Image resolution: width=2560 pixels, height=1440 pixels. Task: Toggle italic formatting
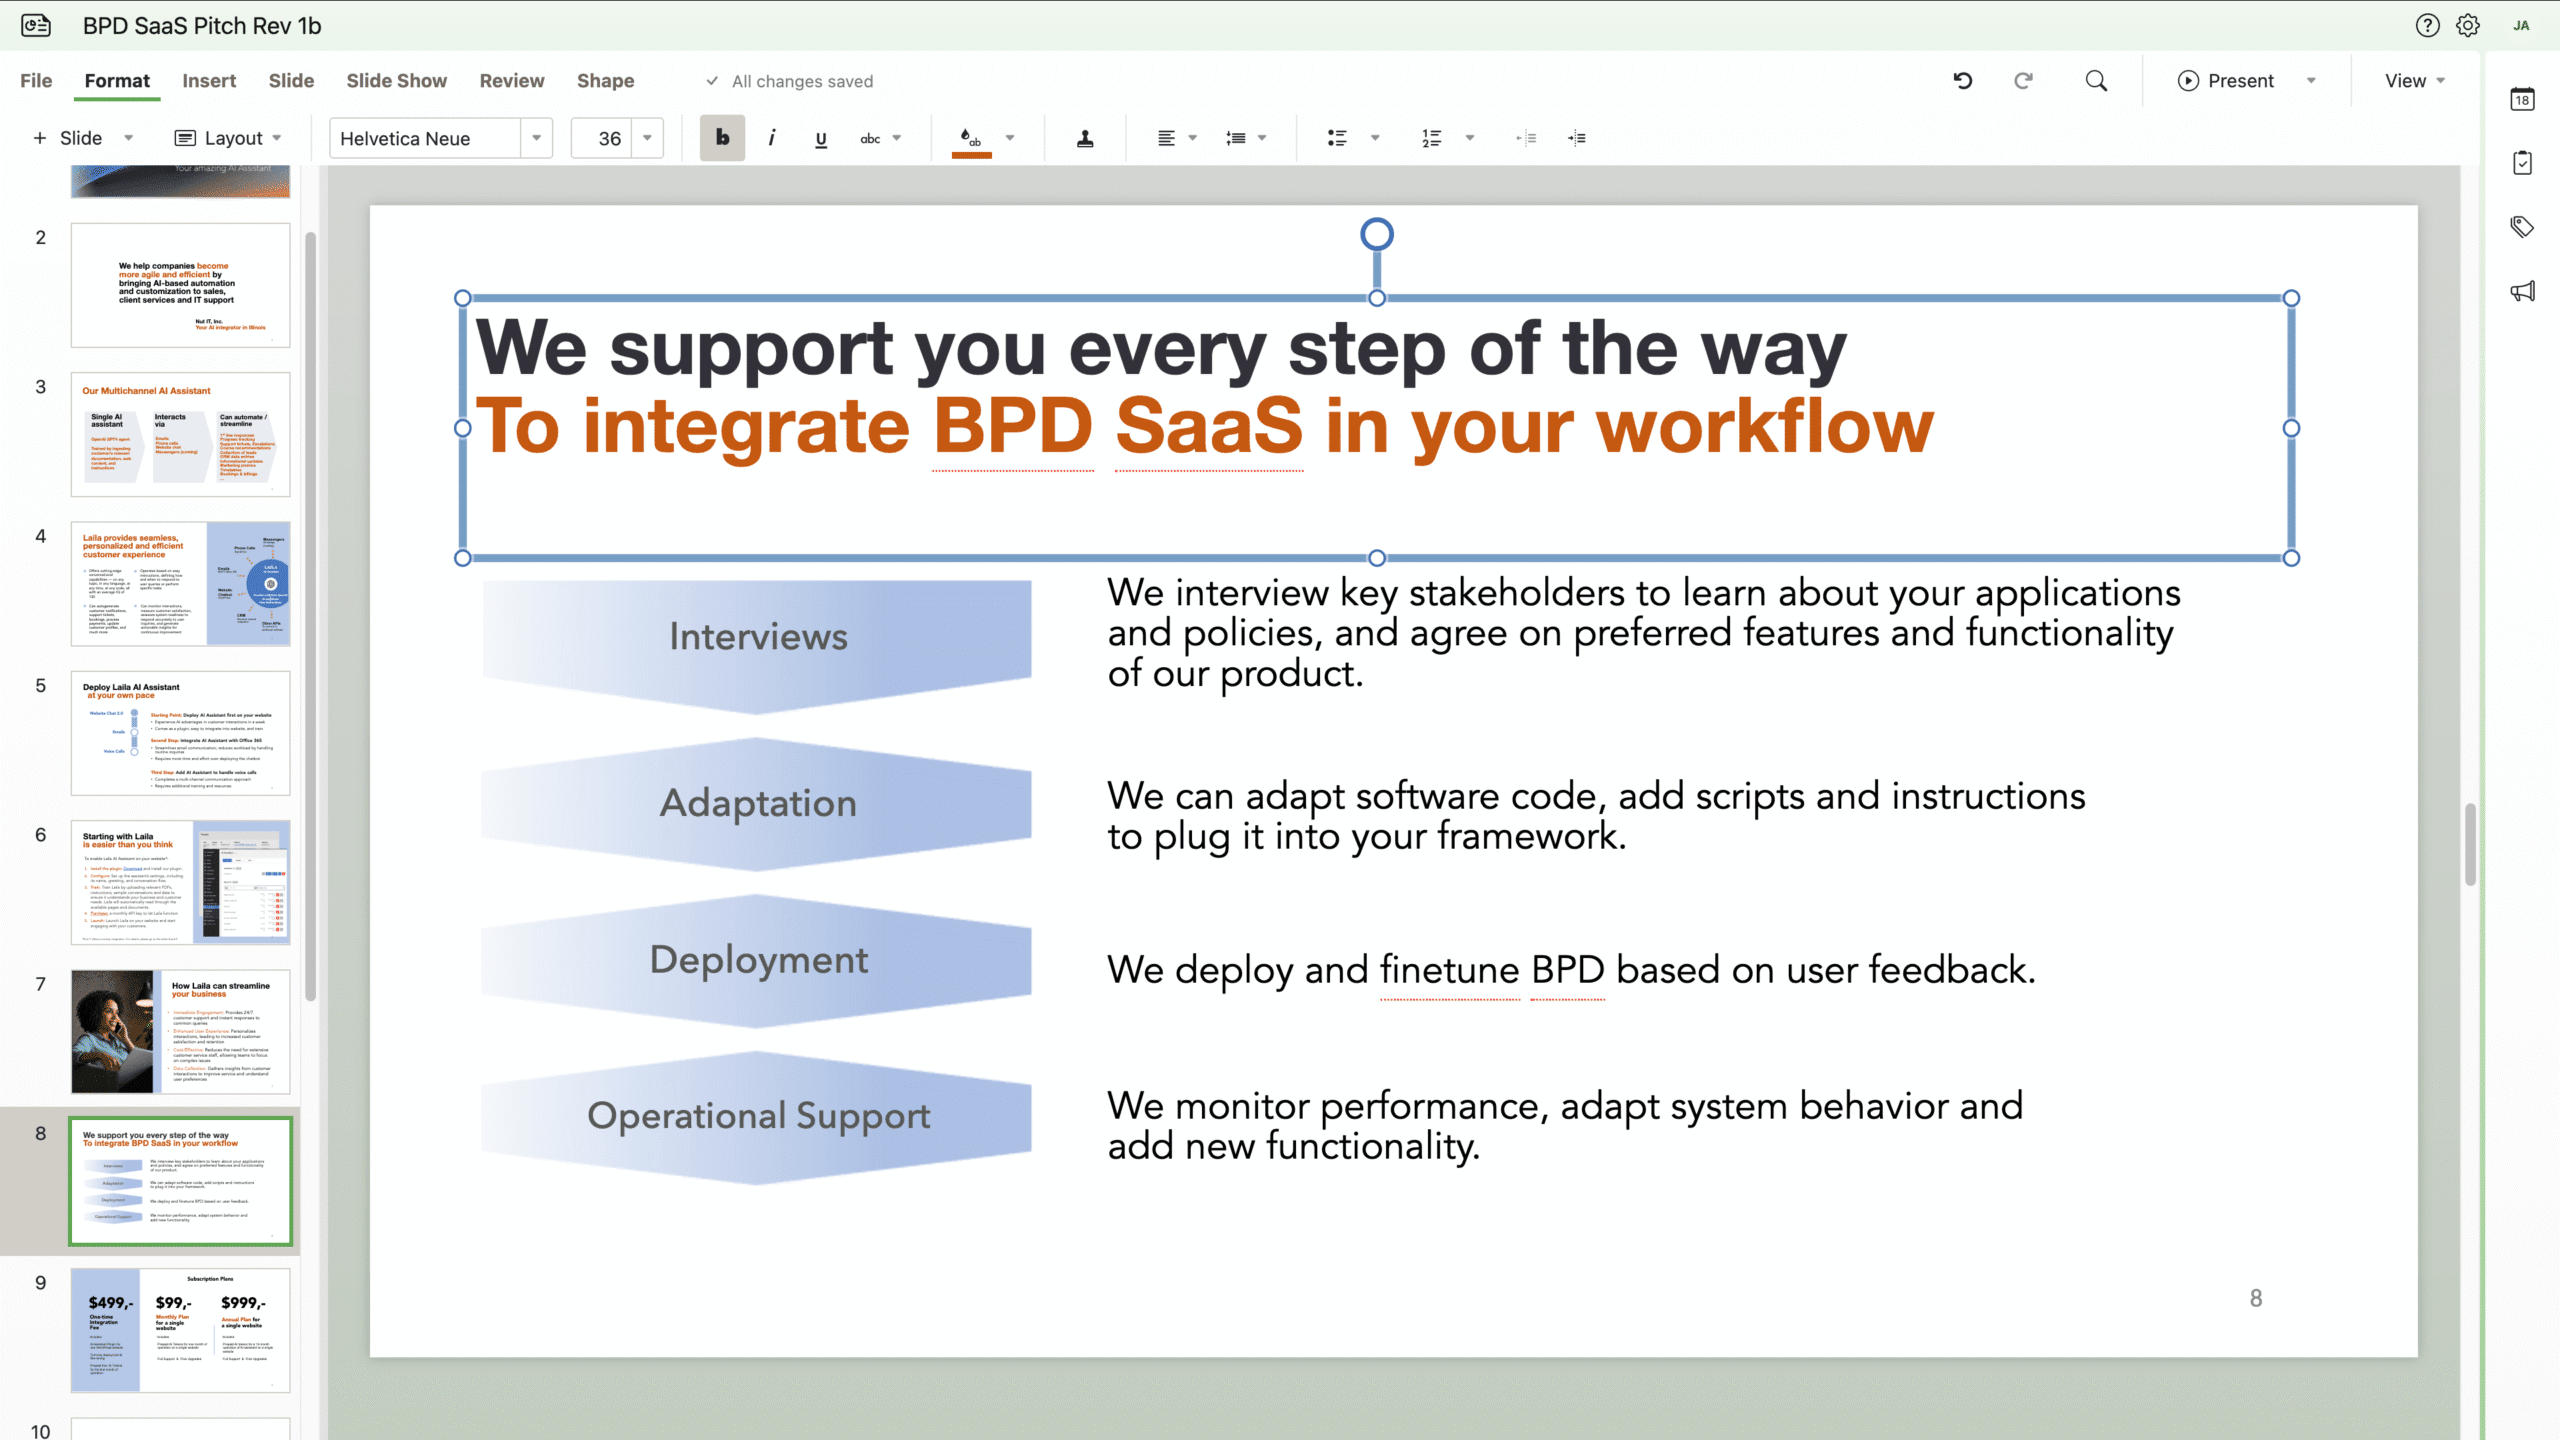tap(771, 138)
